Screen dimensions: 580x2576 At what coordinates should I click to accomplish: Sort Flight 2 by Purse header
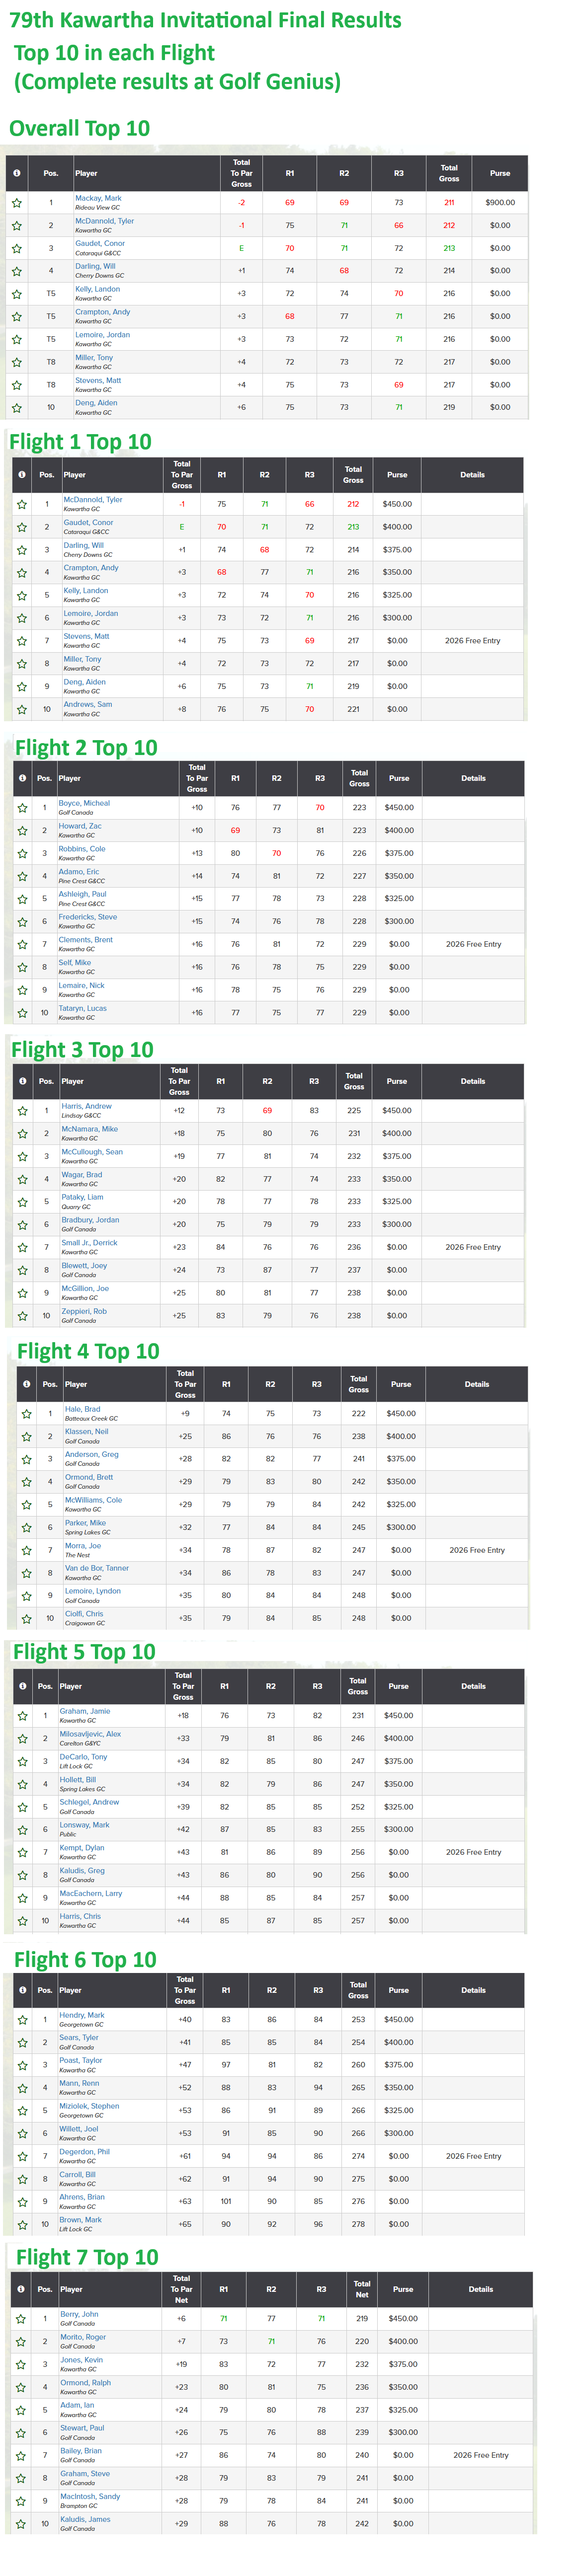[399, 778]
